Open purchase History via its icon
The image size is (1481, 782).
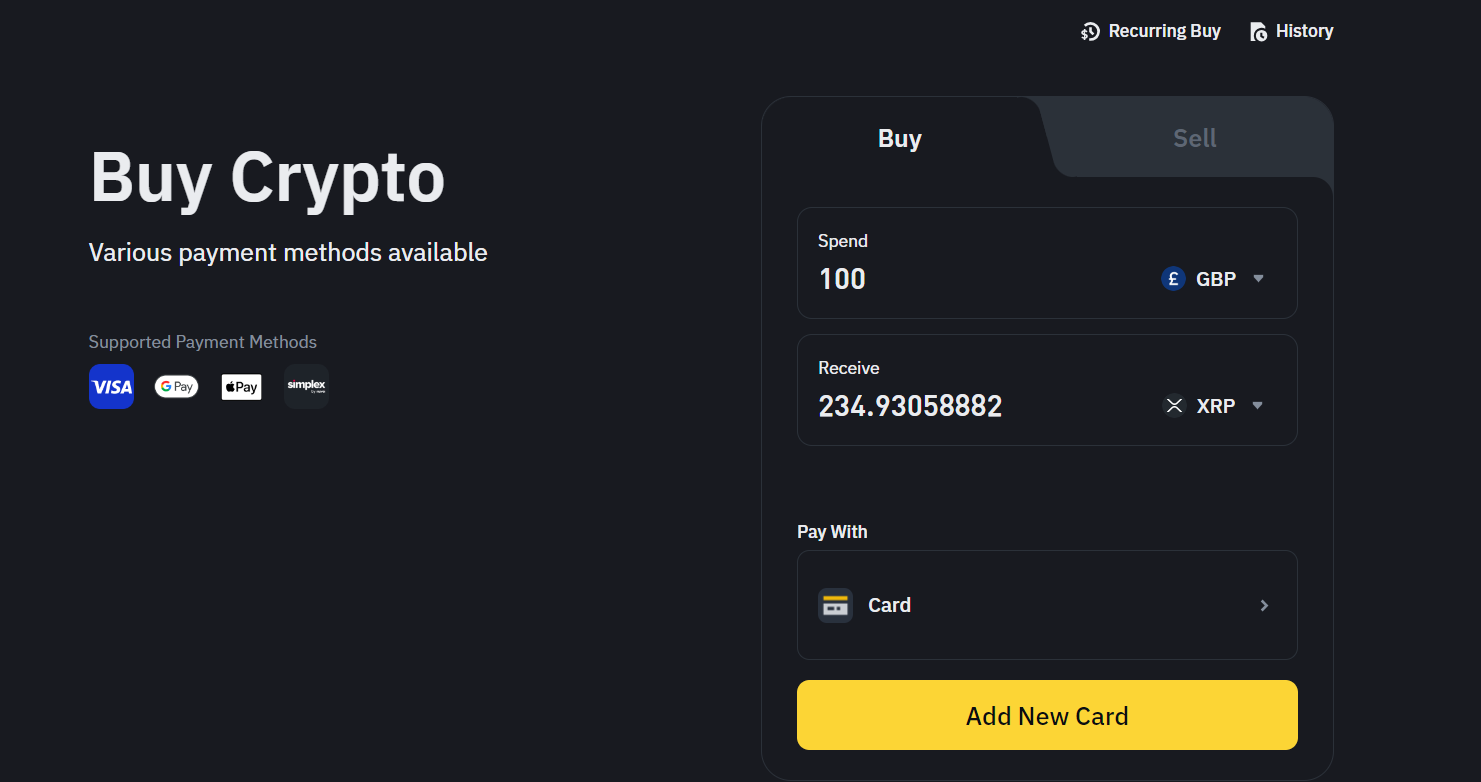point(1258,31)
